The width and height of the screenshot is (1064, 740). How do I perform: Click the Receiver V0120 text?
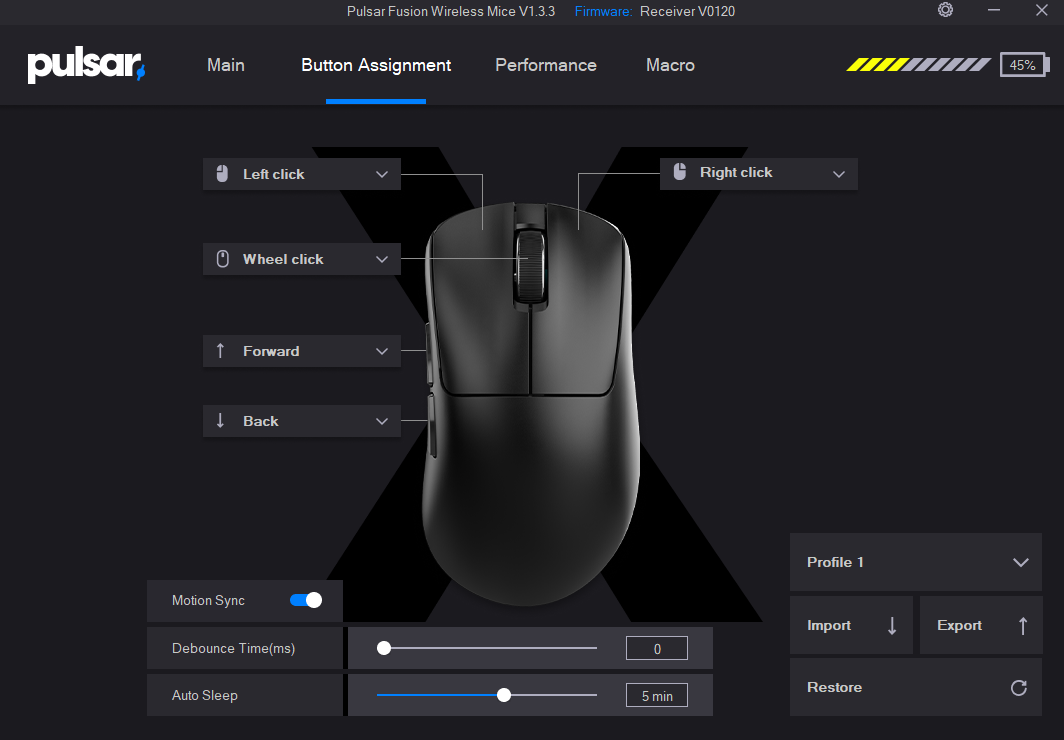coord(687,11)
